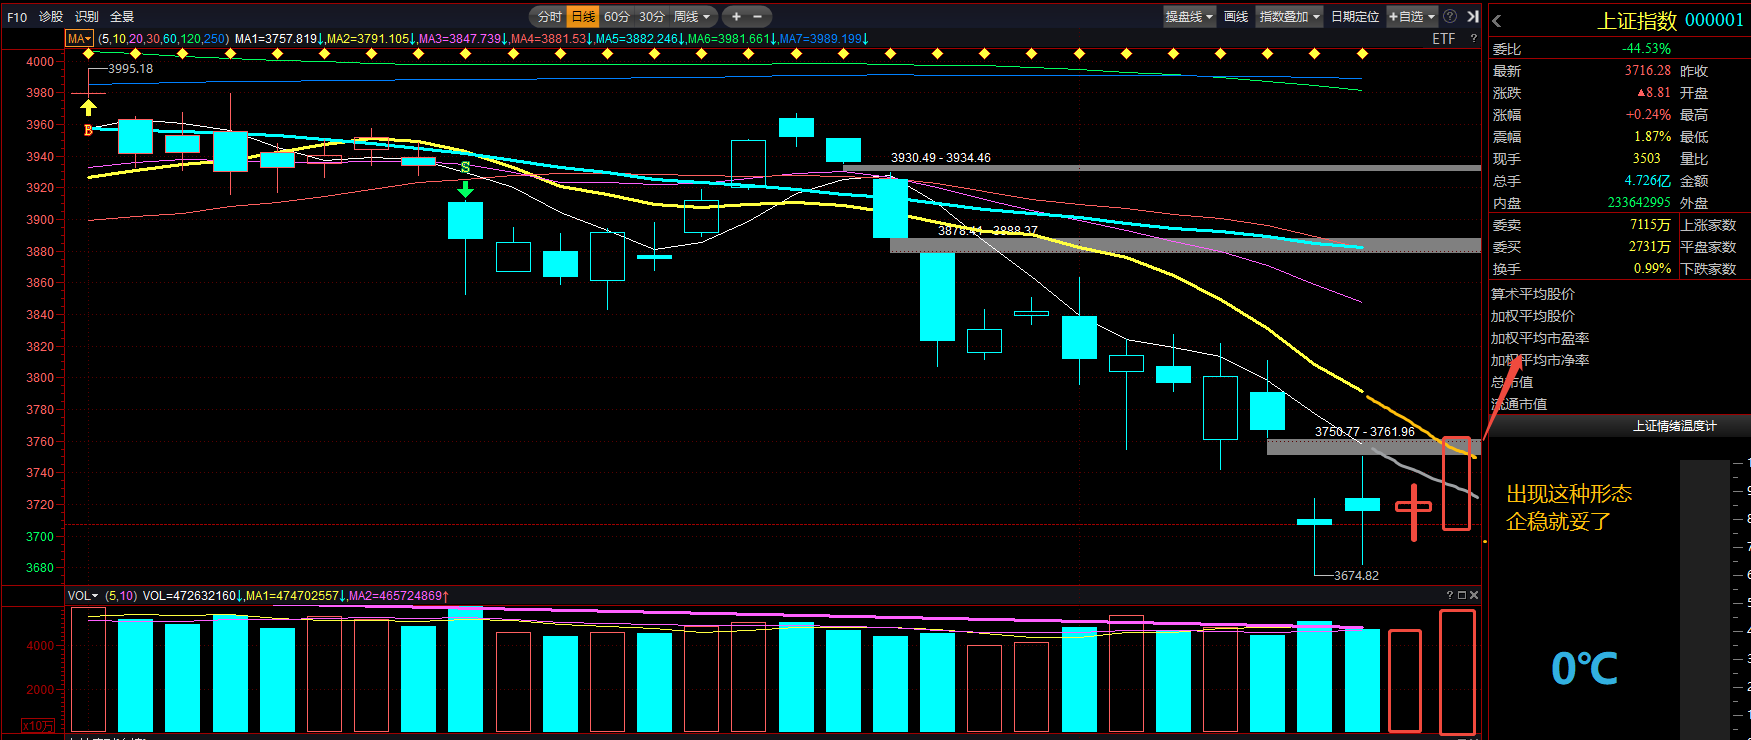Screen dimensions: 1751x740
Task: Activate the 画线 drawing tool
Action: click(x=1236, y=16)
